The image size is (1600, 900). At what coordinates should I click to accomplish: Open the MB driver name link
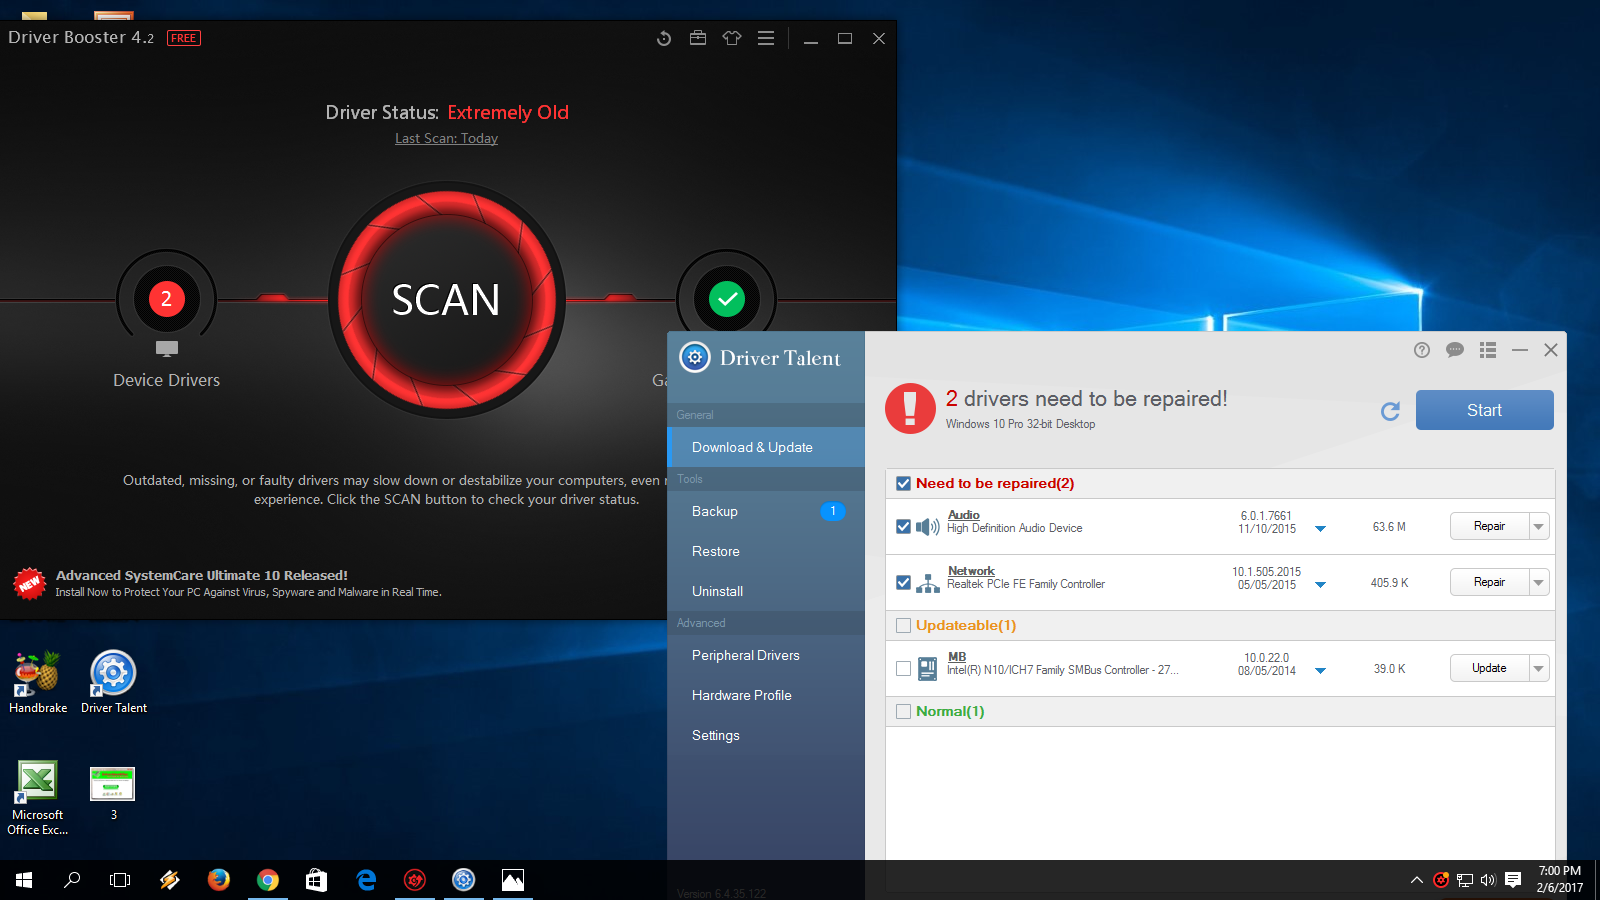(x=957, y=657)
